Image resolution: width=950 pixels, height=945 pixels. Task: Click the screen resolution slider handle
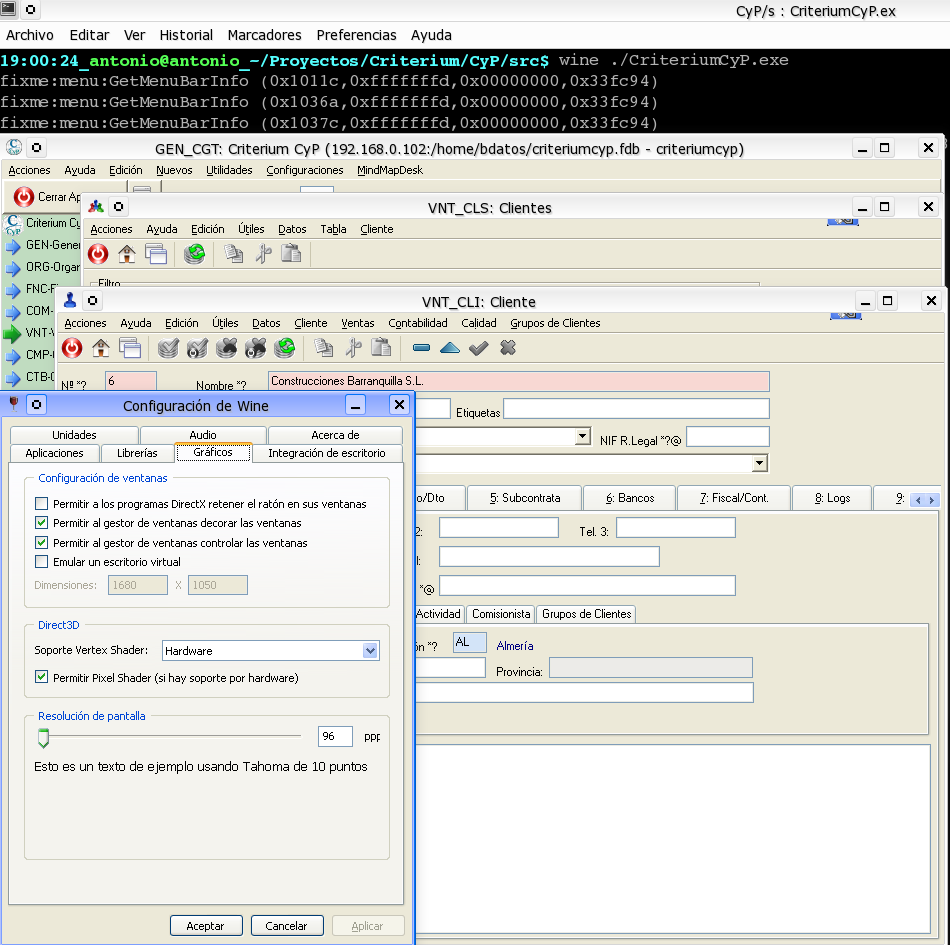44,738
